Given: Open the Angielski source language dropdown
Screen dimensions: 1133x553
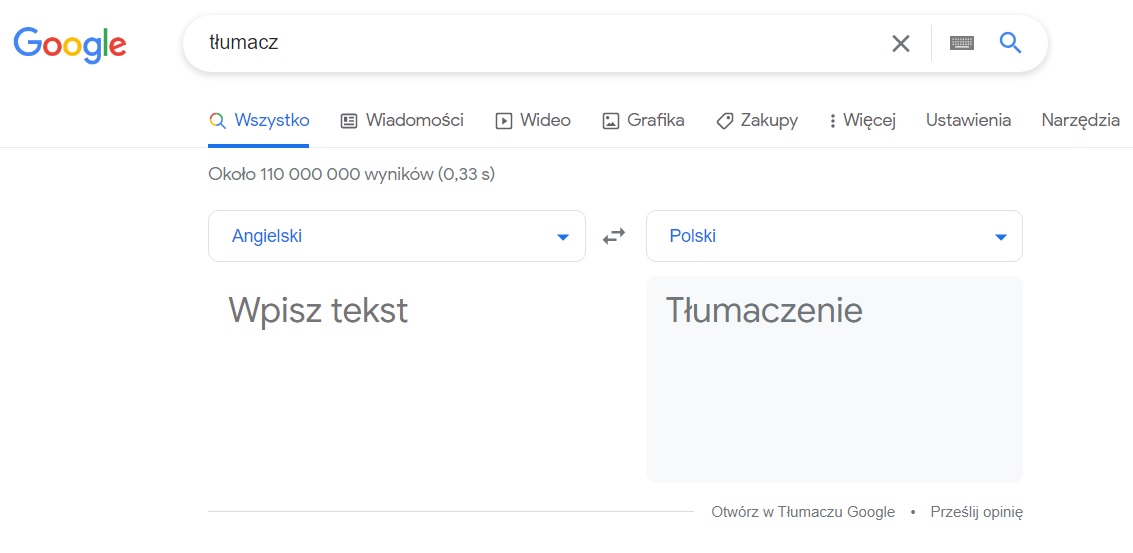Looking at the screenshot, I should (x=397, y=236).
